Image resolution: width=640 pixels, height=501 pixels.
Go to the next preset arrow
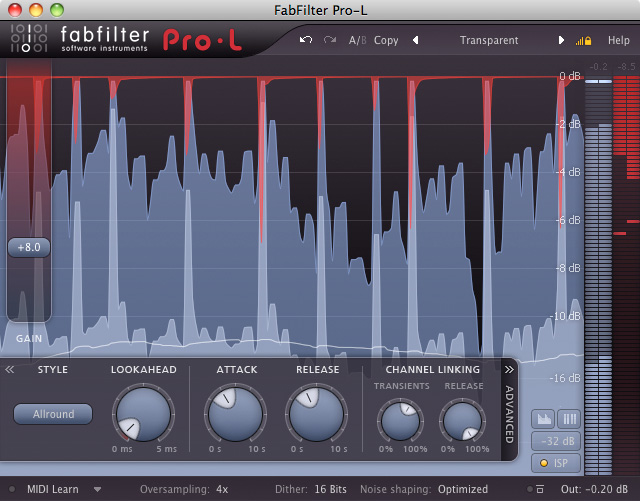pos(561,41)
